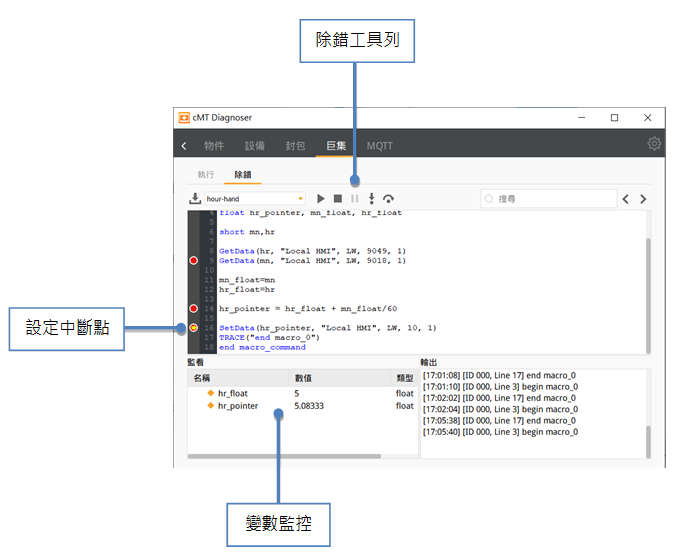Toggle the breakpoint on line 9
This screenshot has height=552, width=692.
(x=194, y=261)
